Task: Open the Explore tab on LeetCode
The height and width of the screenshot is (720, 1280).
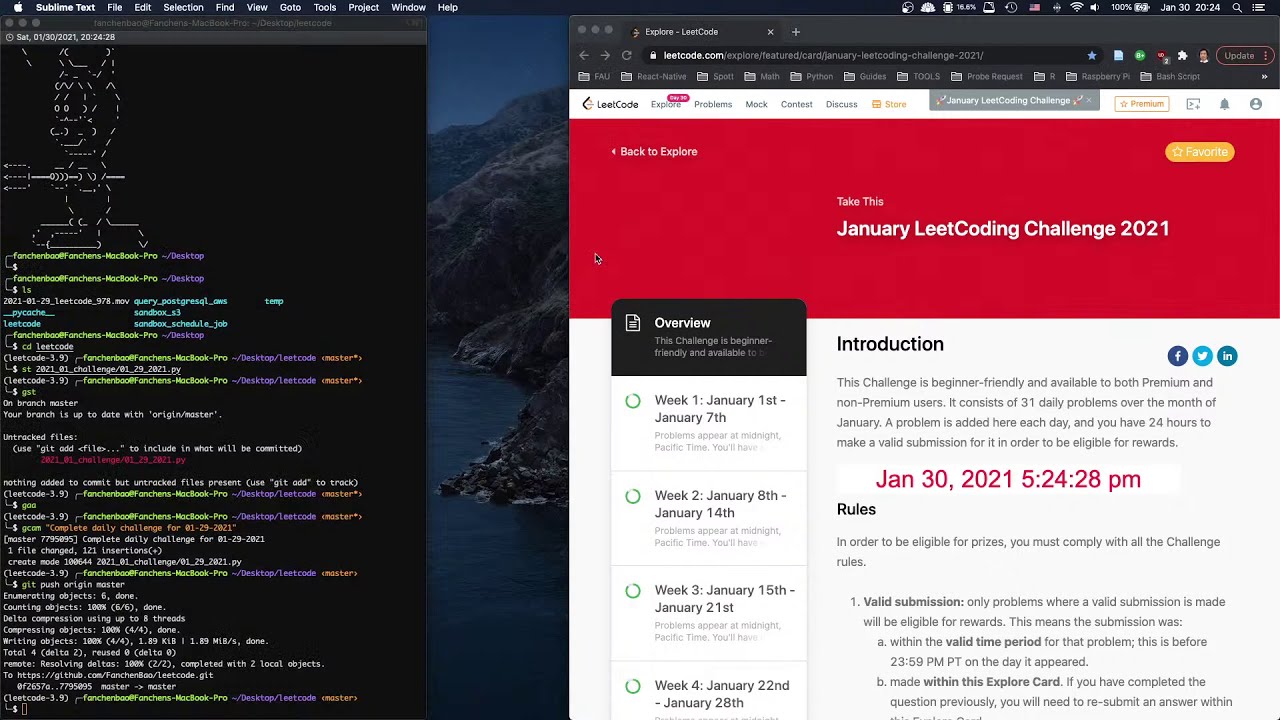Action: (x=666, y=104)
